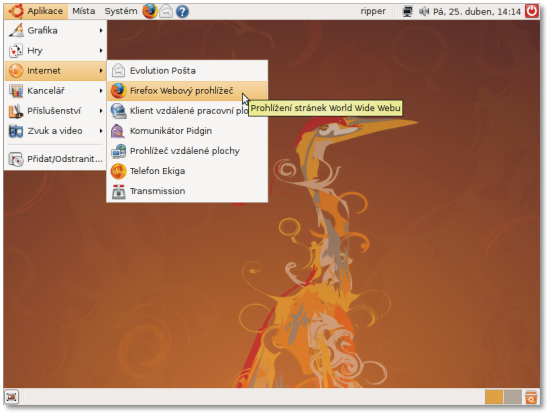Click the Internet category globe icon
Screen dimensions: 550x415
coord(16,71)
